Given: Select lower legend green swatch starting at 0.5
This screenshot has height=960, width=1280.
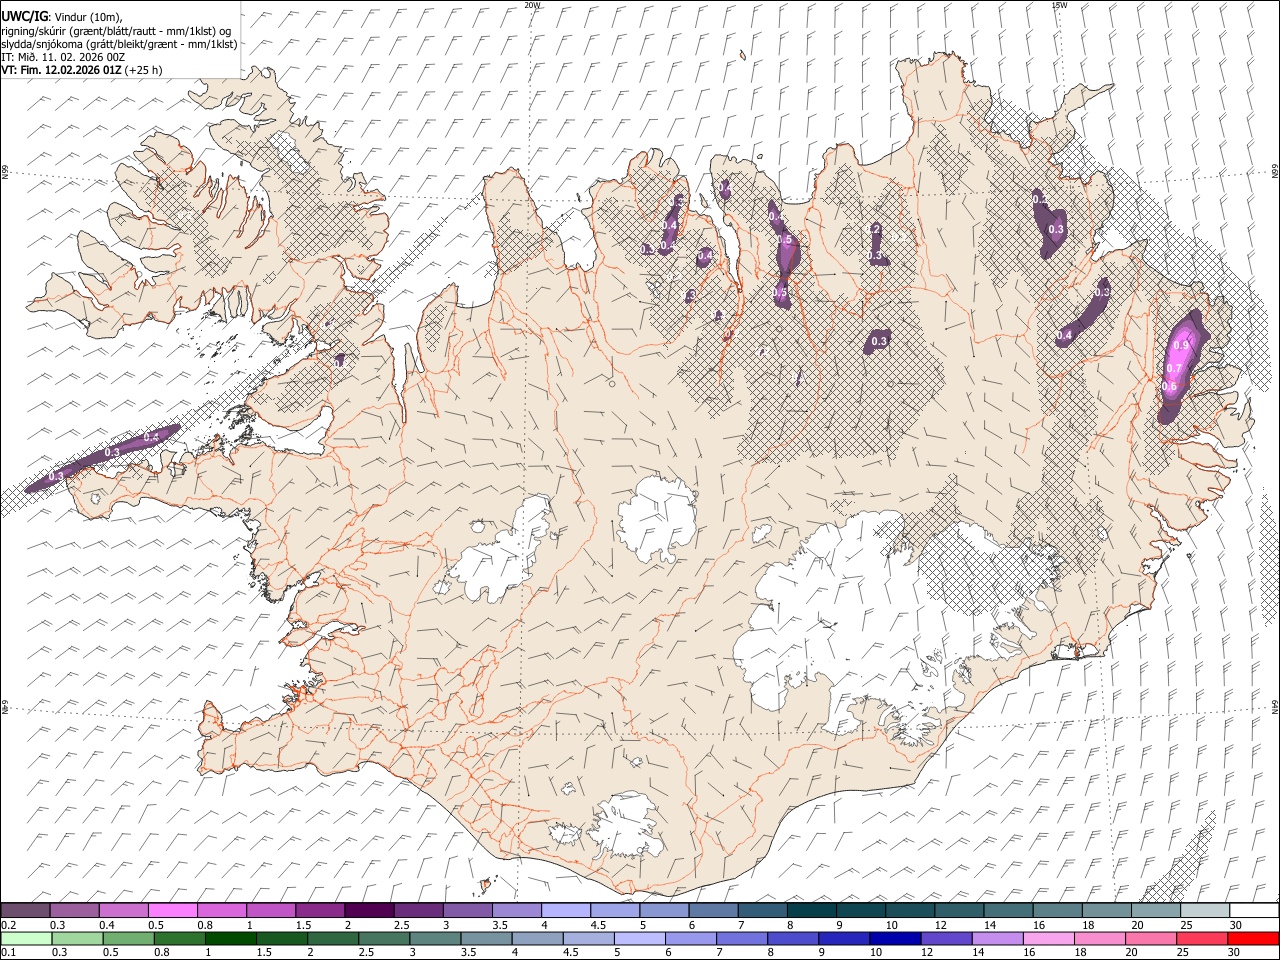Looking at the screenshot, I should (128, 938).
